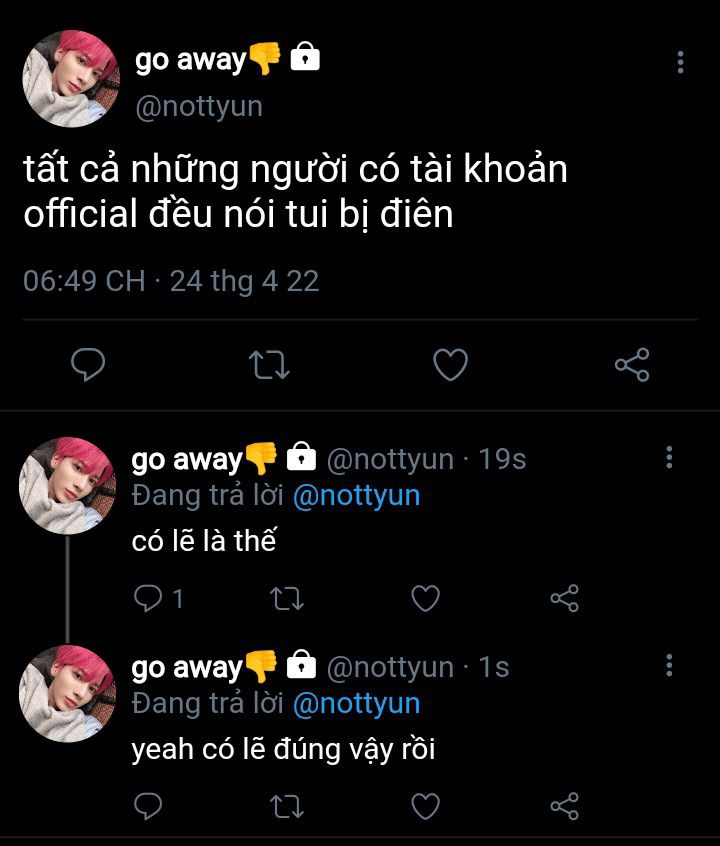Open the main tweet's three-dot menu
Screen dimensions: 720x846
click(x=680, y=63)
